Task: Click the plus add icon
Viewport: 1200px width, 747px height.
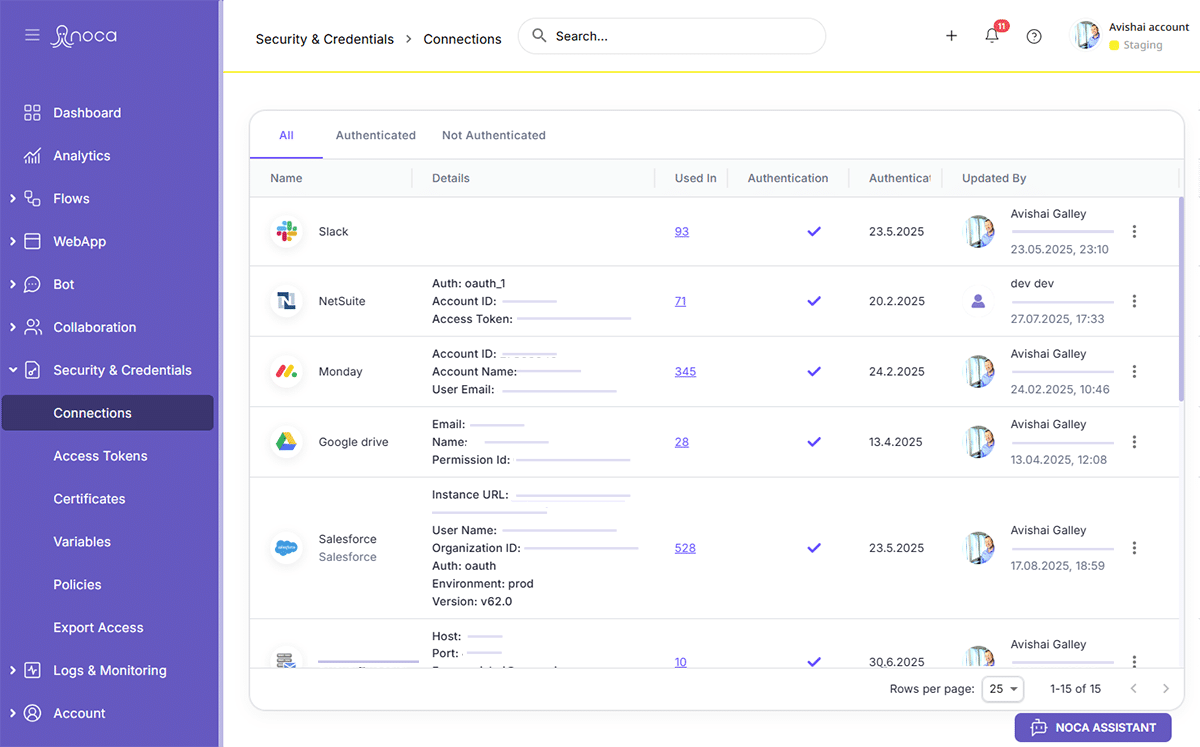Action: 951,36
